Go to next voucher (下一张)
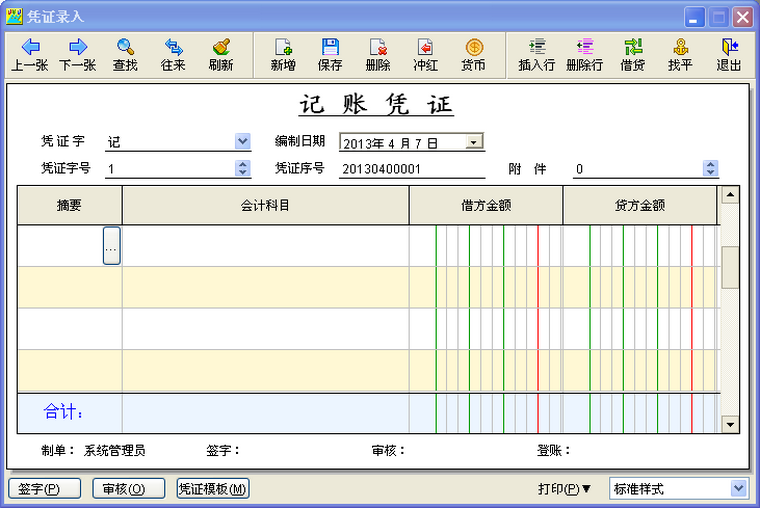The height and width of the screenshot is (508, 760). tap(78, 55)
